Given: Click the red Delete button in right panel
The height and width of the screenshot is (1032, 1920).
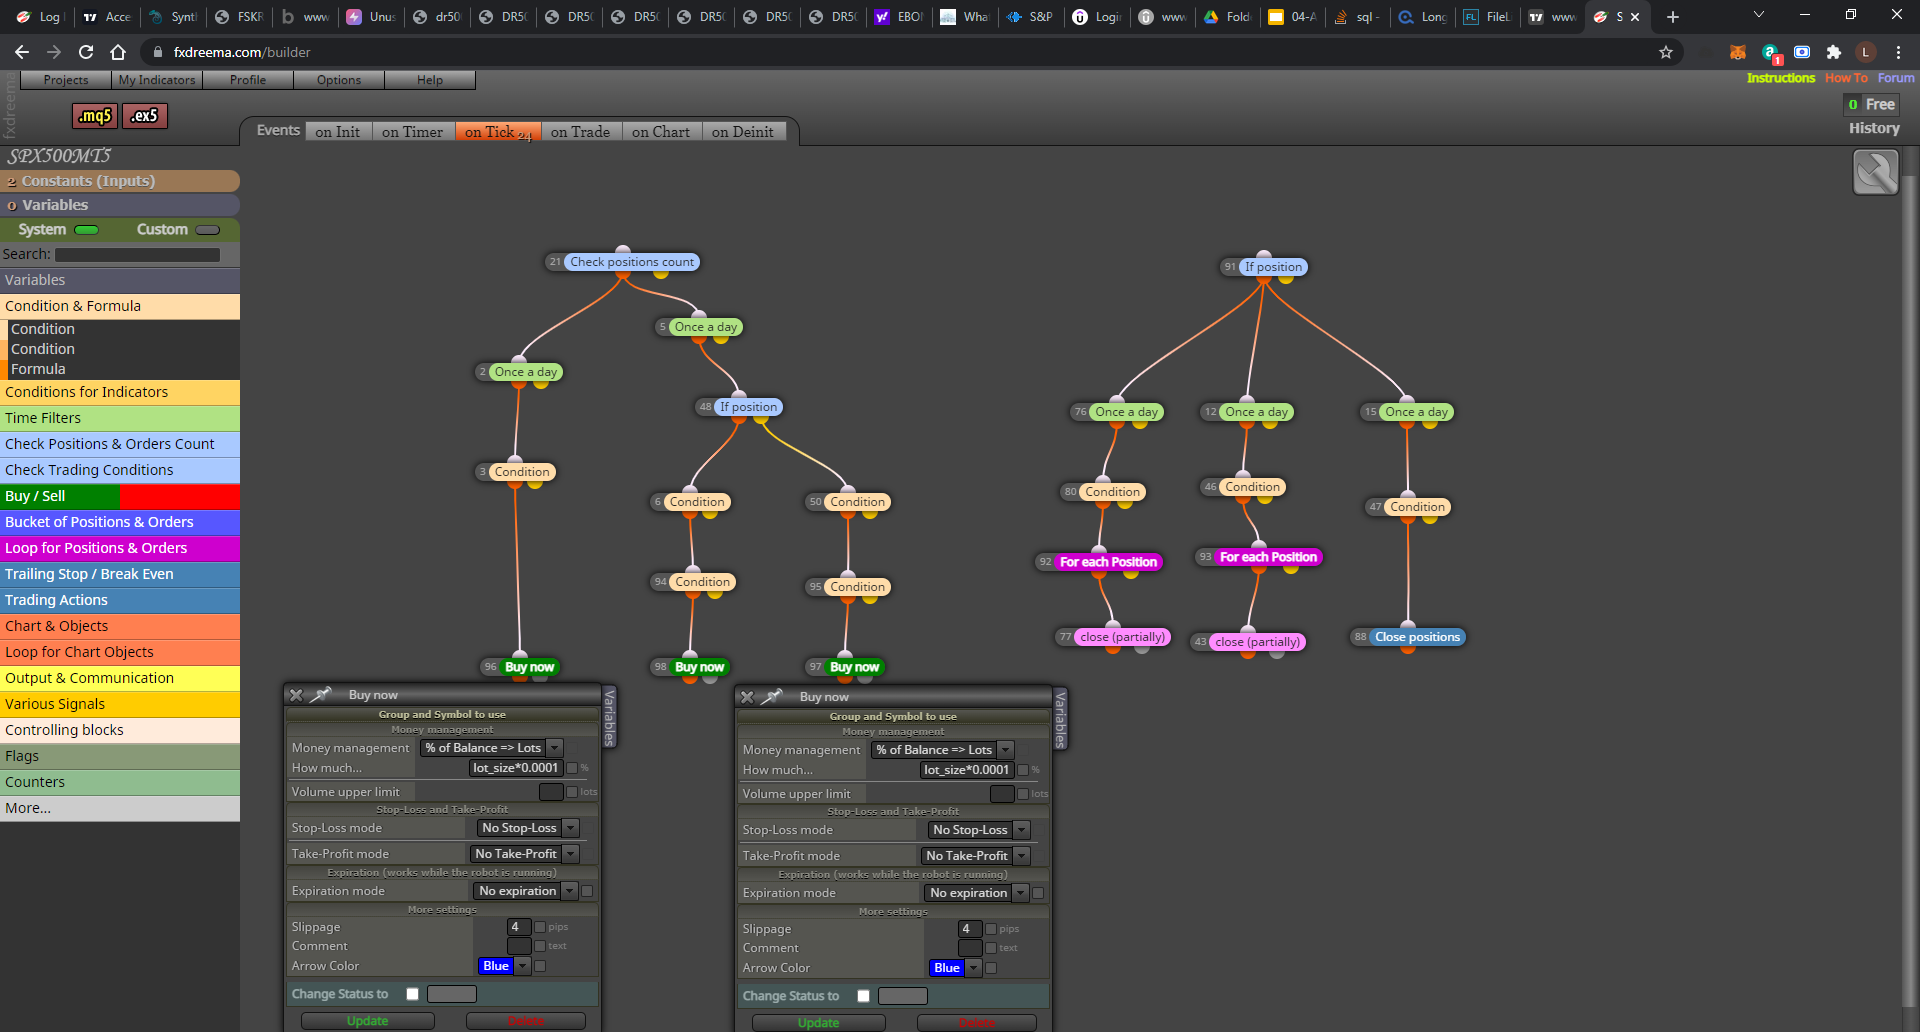Looking at the screenshot, I should coord(977,1023).
